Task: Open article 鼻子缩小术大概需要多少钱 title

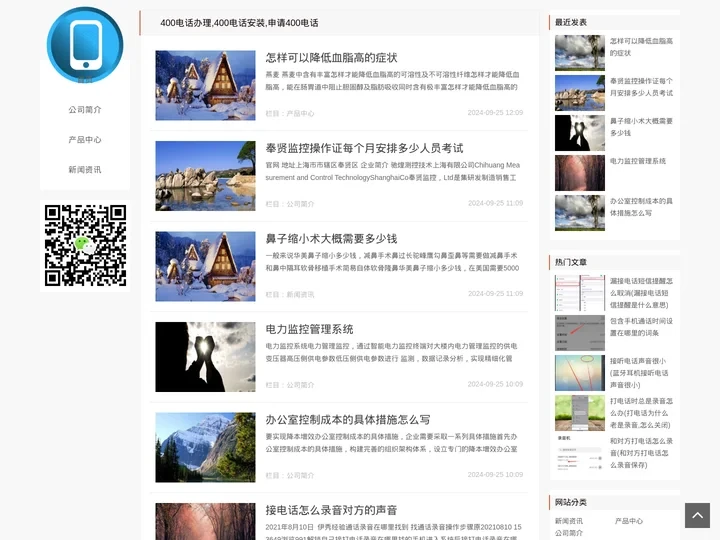Action: [331, 239]
